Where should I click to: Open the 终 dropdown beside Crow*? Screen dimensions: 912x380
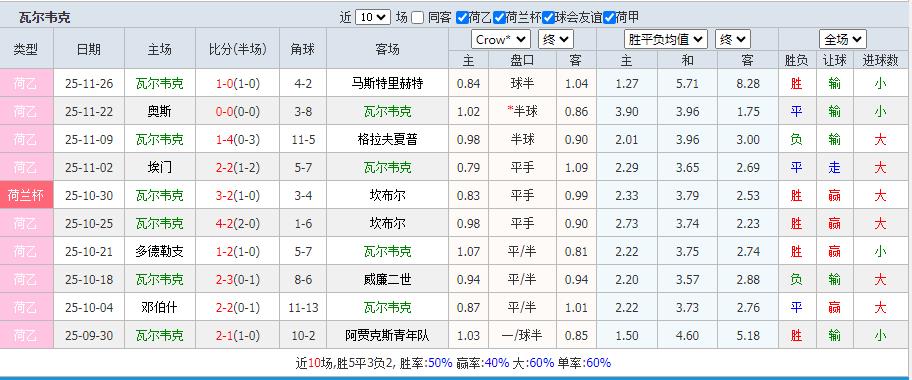click(x=556, y=40)
